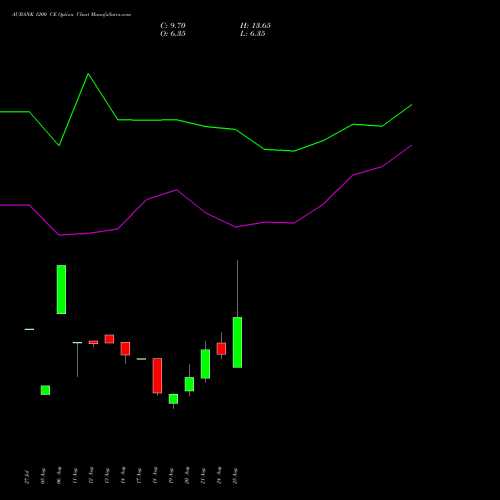Click the red candle above 13 Aug

pyautogui.click(x=109, y=339)
